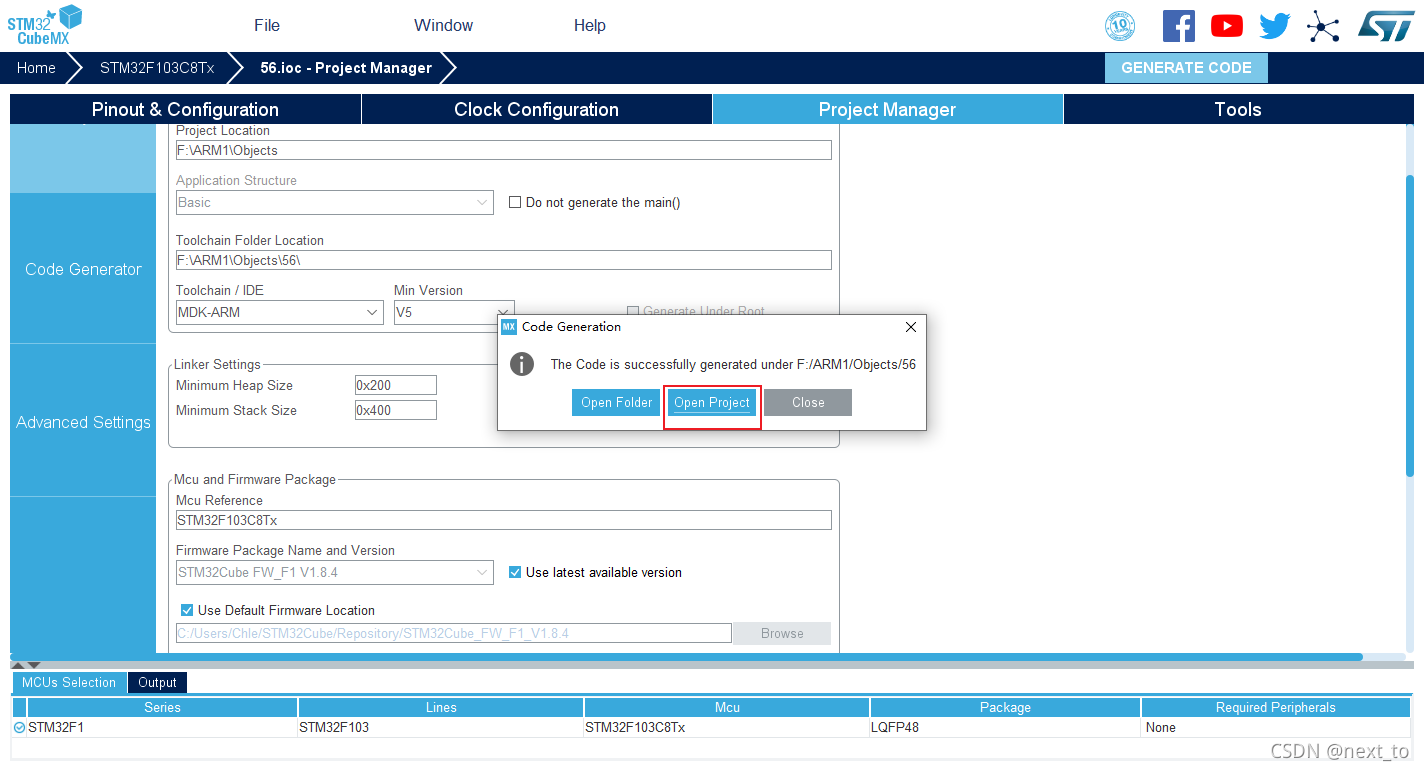Screen dimensions: 1424x771
Task: Click the GENERATE CODE button
Action: [1186, 68]
